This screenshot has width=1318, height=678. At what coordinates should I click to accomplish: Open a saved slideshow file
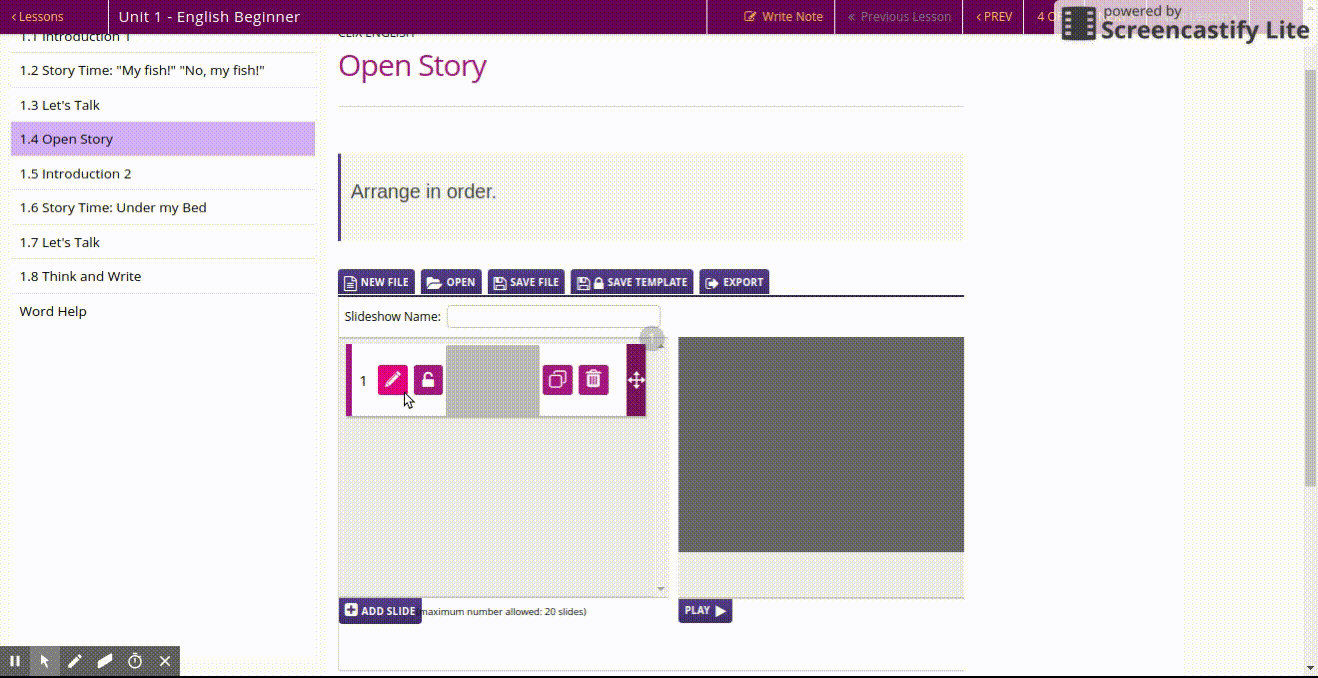[451, 282]
